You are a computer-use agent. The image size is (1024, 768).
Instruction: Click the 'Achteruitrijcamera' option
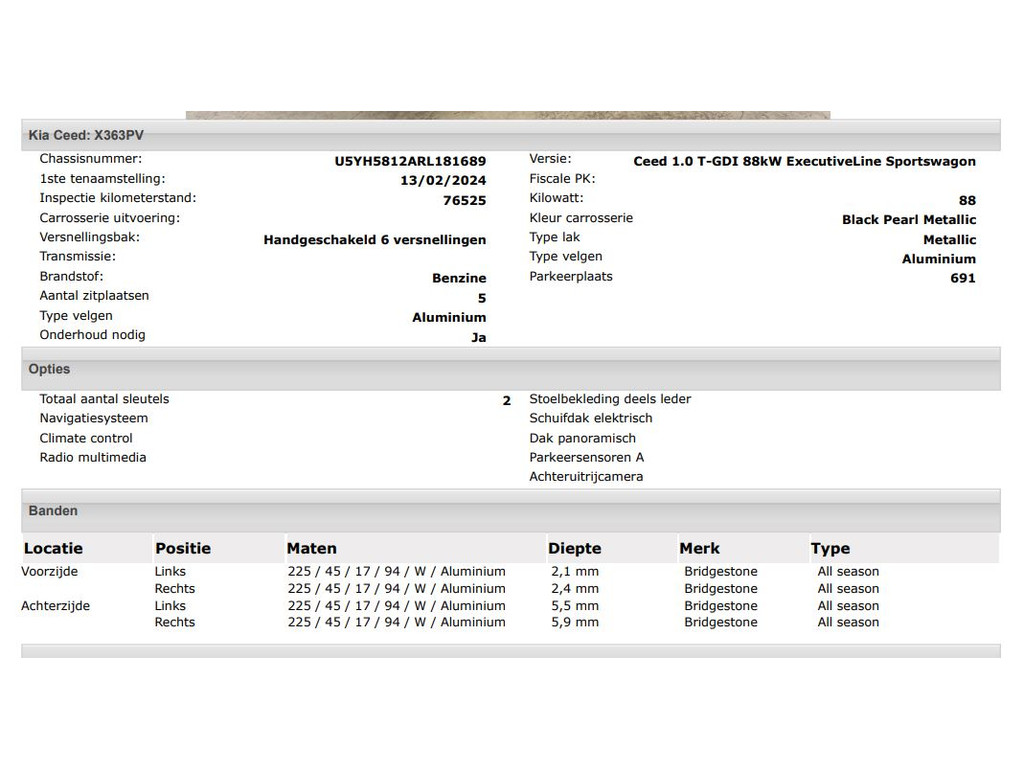(586, 477)
